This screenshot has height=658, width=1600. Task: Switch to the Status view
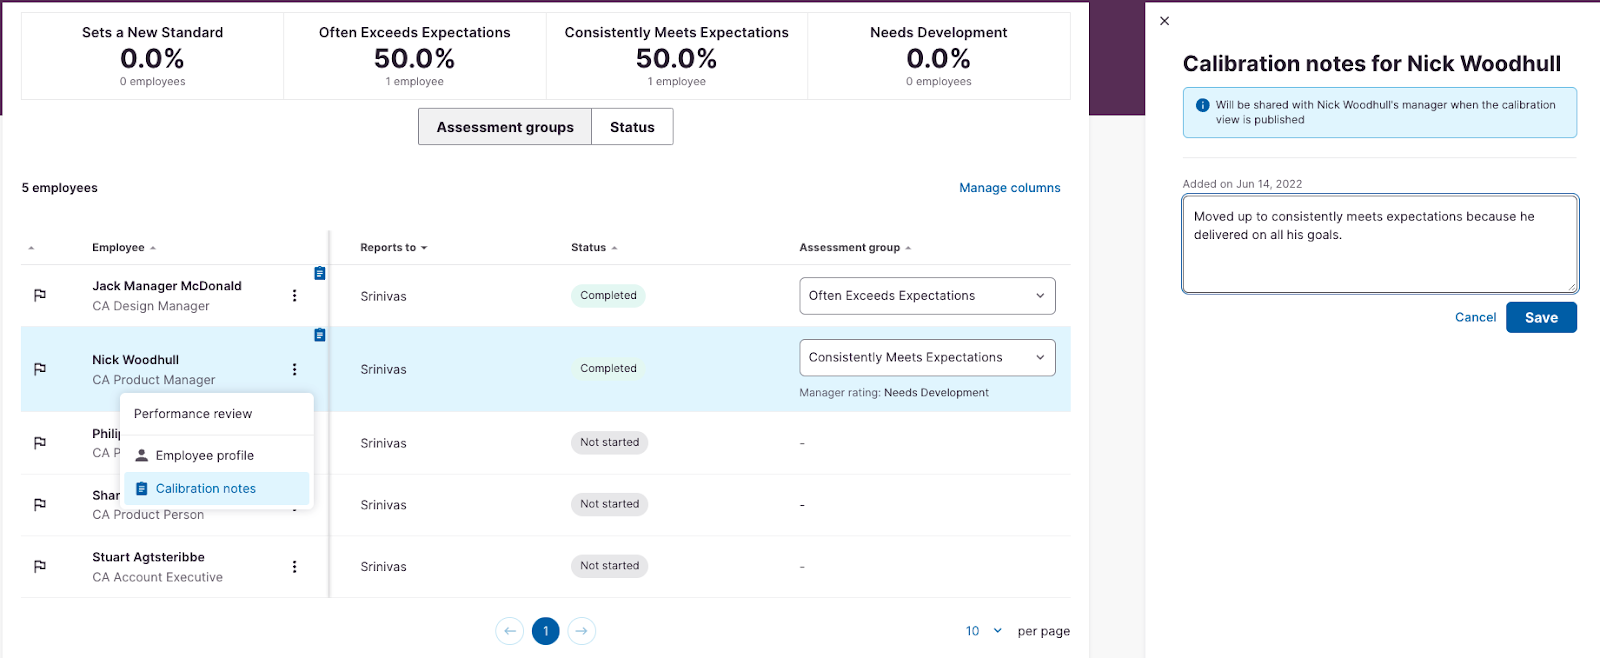click(632, 127)
